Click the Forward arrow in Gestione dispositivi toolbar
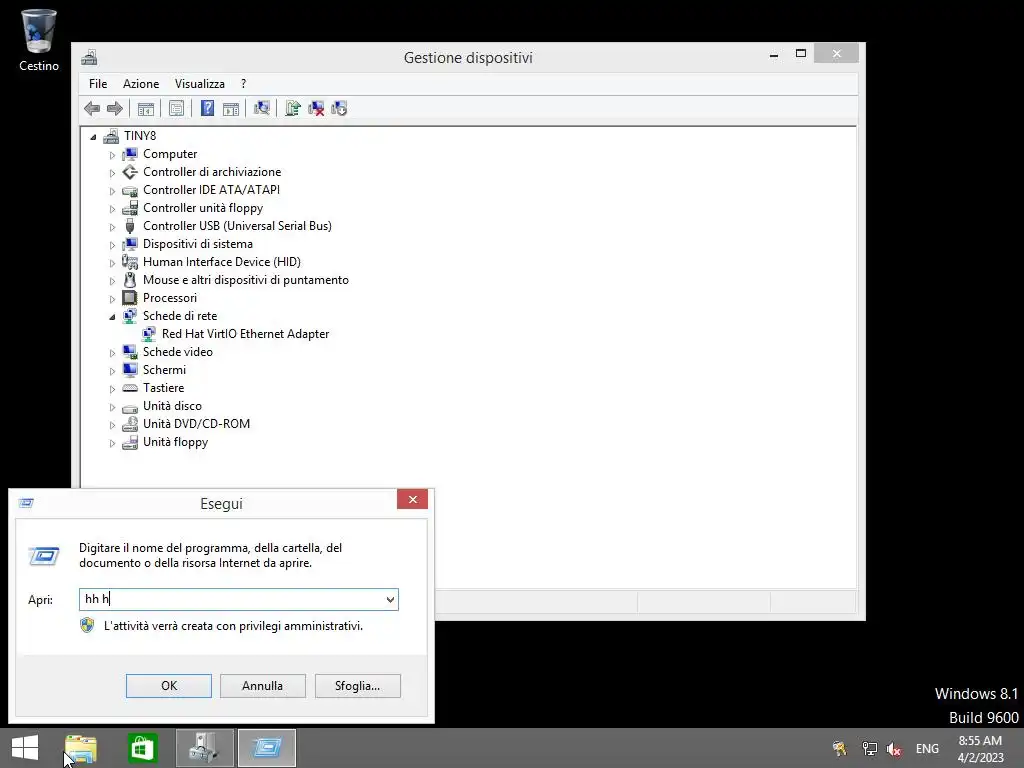 [x=115, y=108]
